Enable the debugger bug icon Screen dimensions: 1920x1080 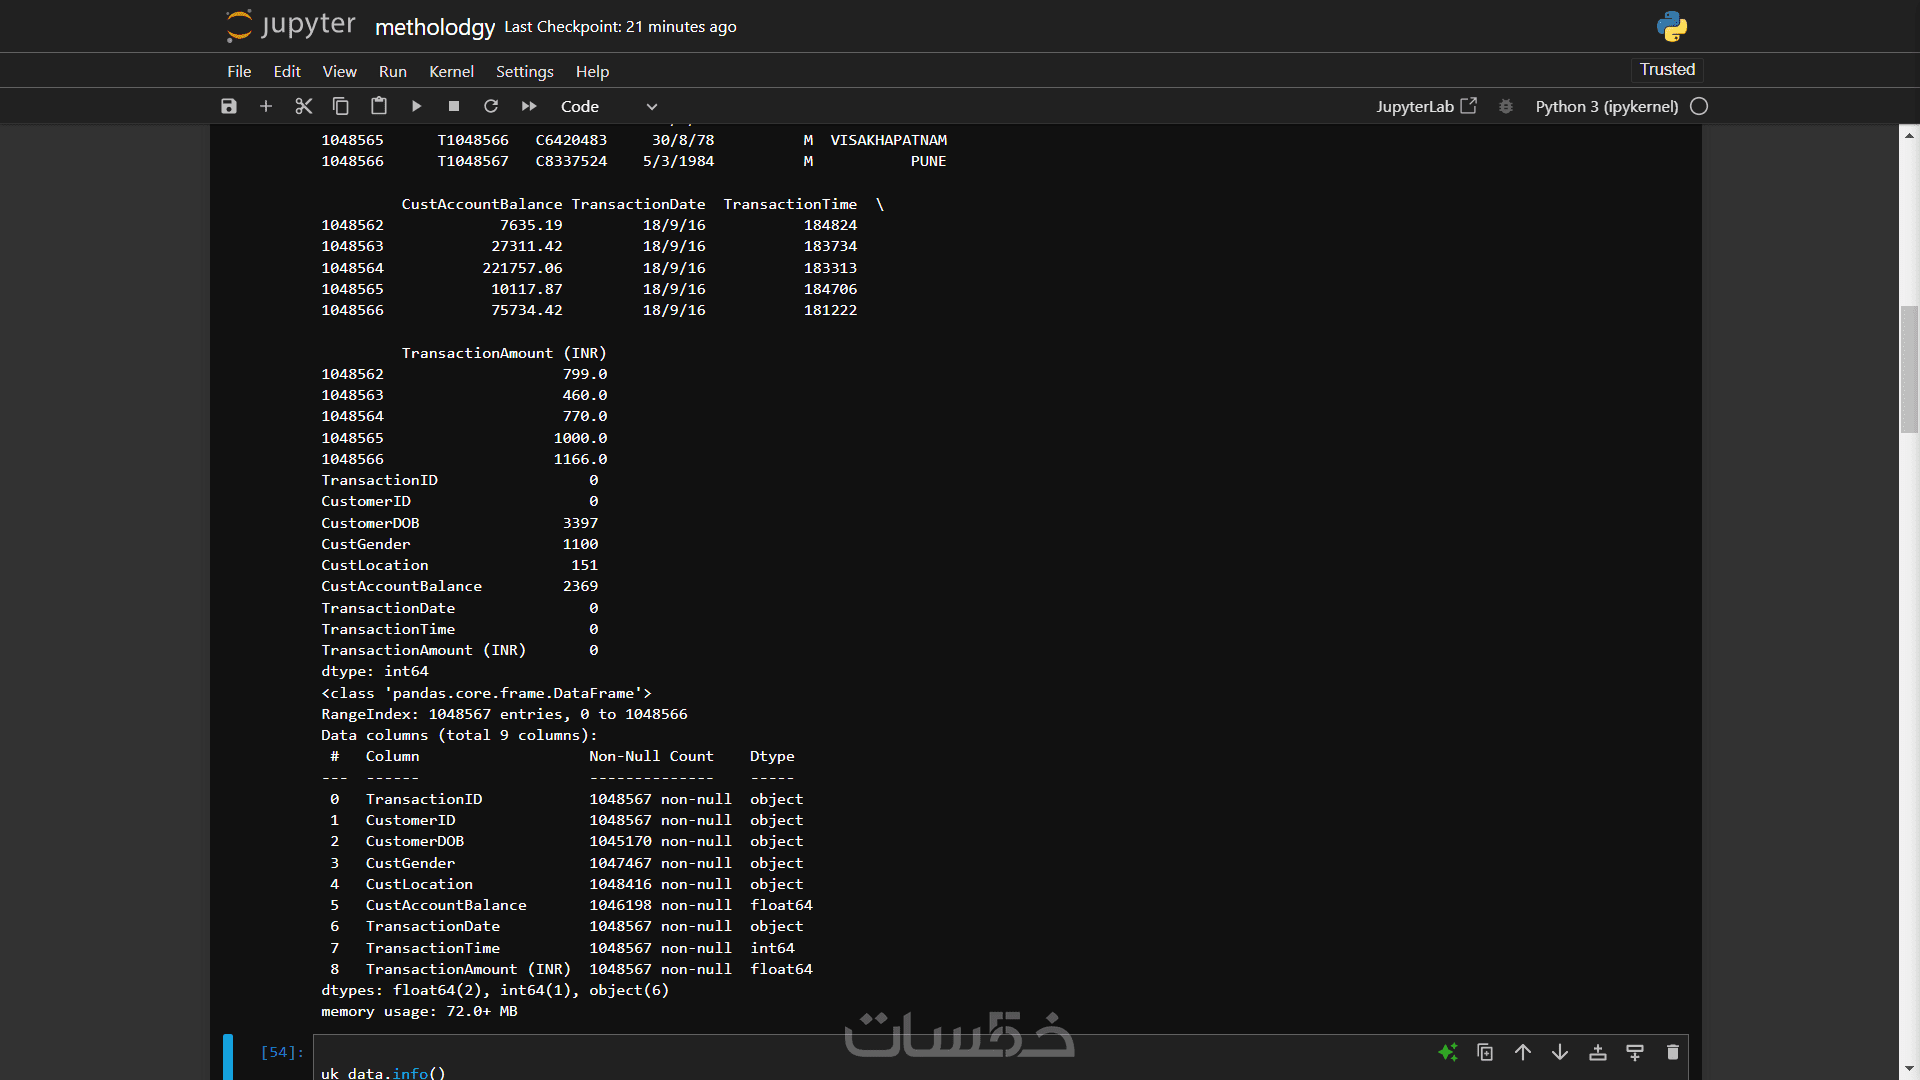(1506, 106)
